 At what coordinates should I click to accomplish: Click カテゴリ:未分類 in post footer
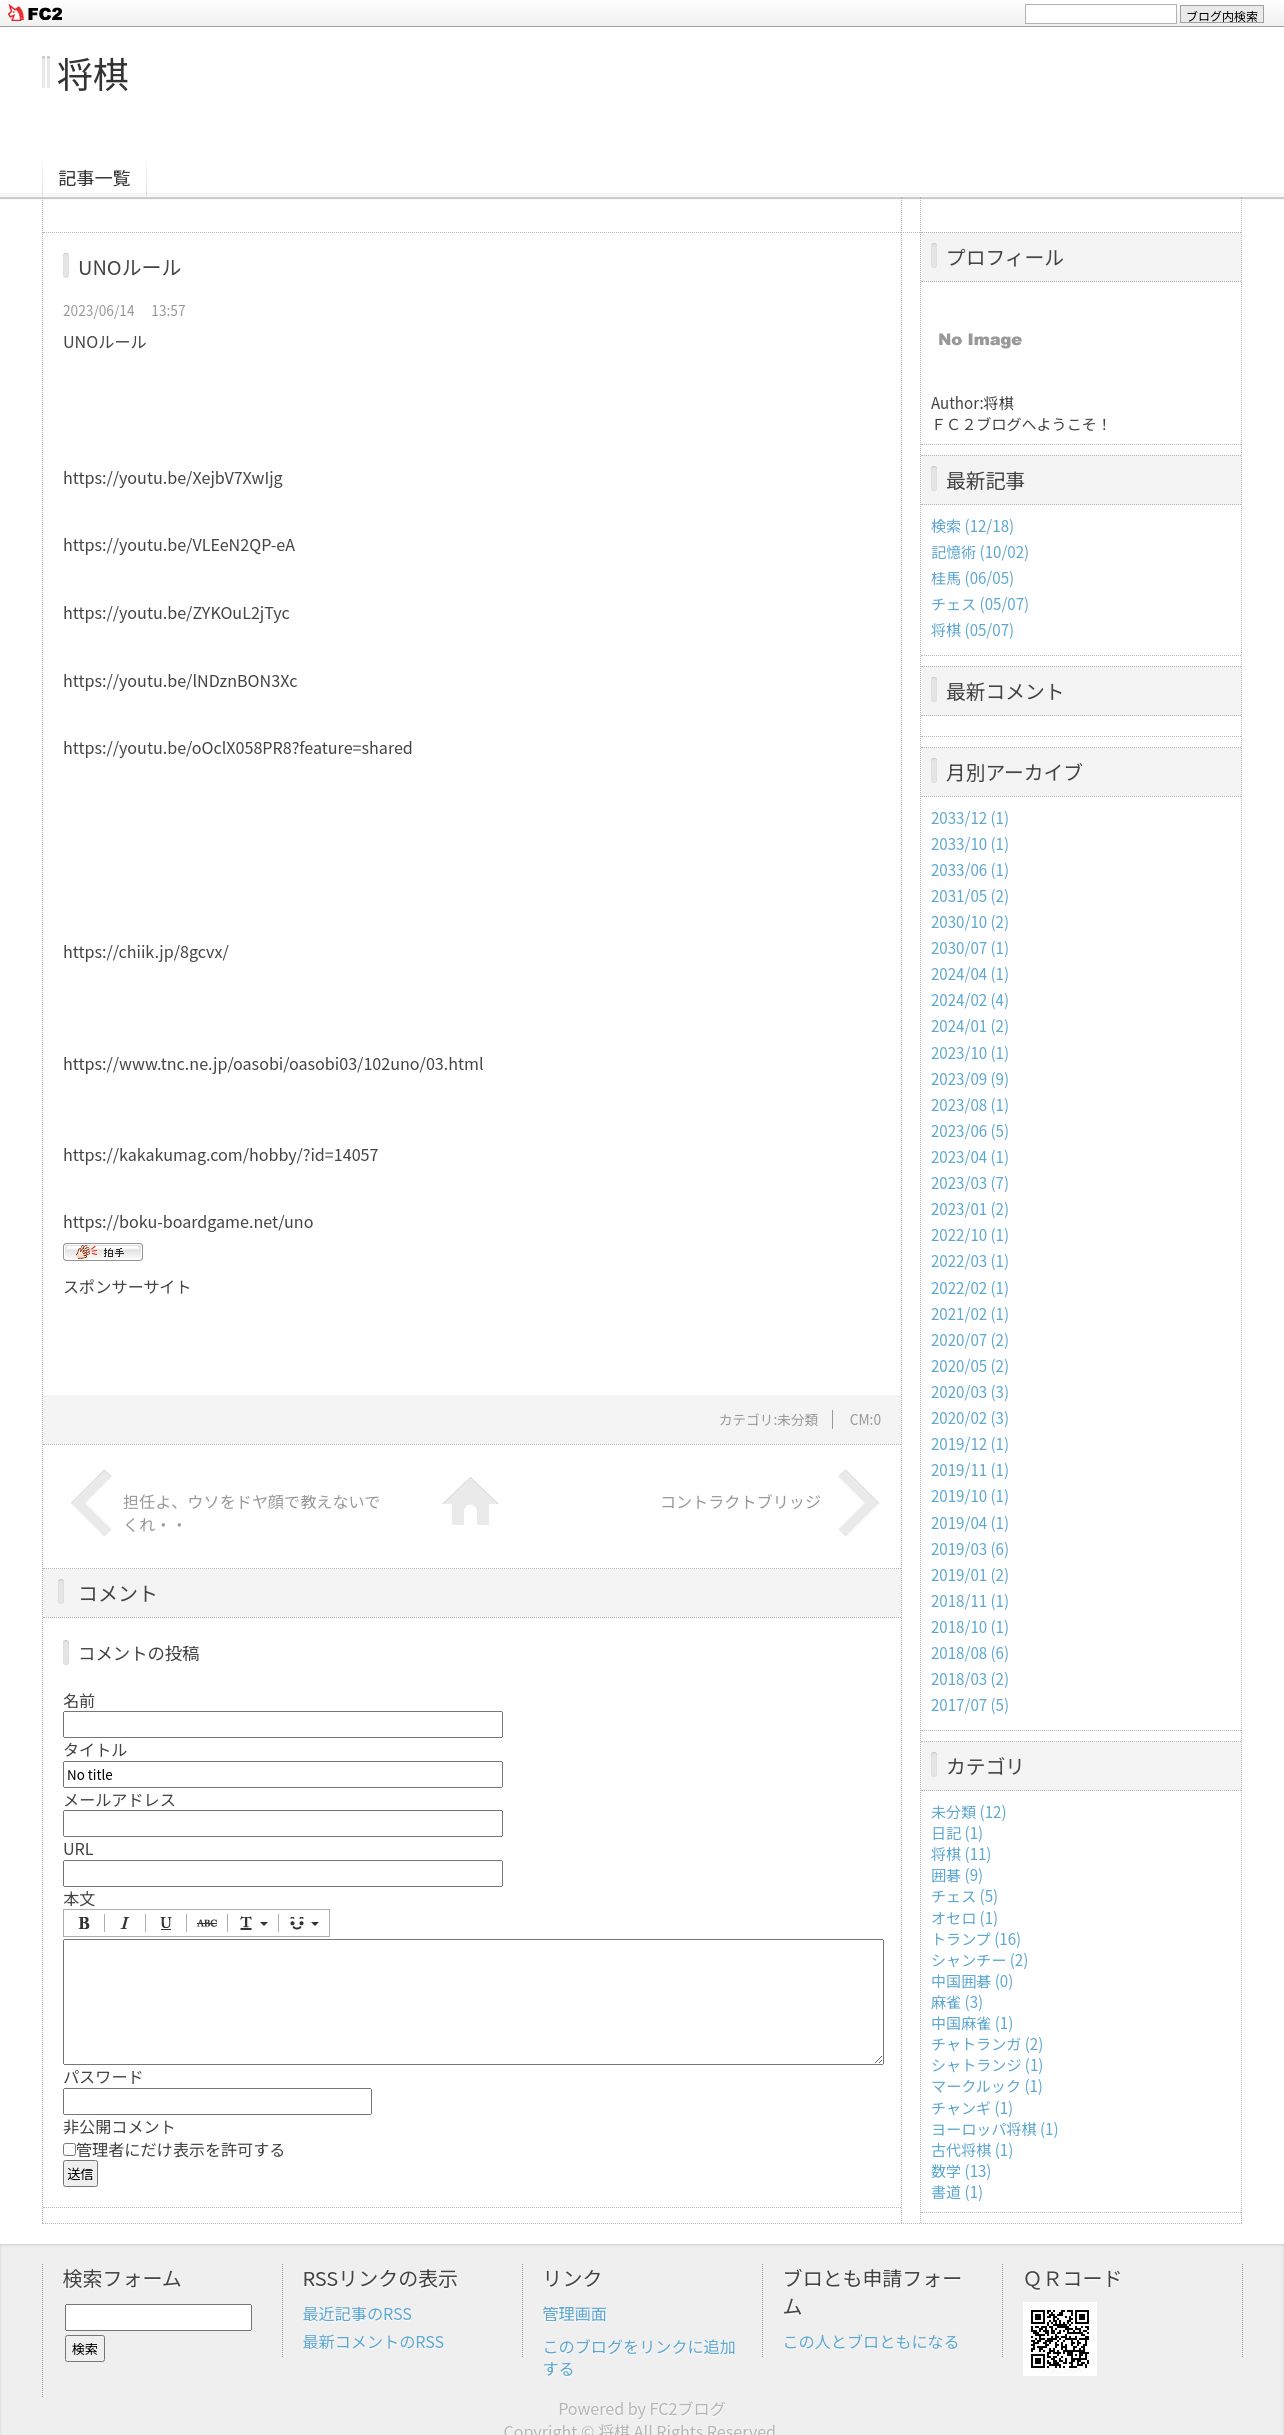pyautogui.click(x=768, y=1420)
